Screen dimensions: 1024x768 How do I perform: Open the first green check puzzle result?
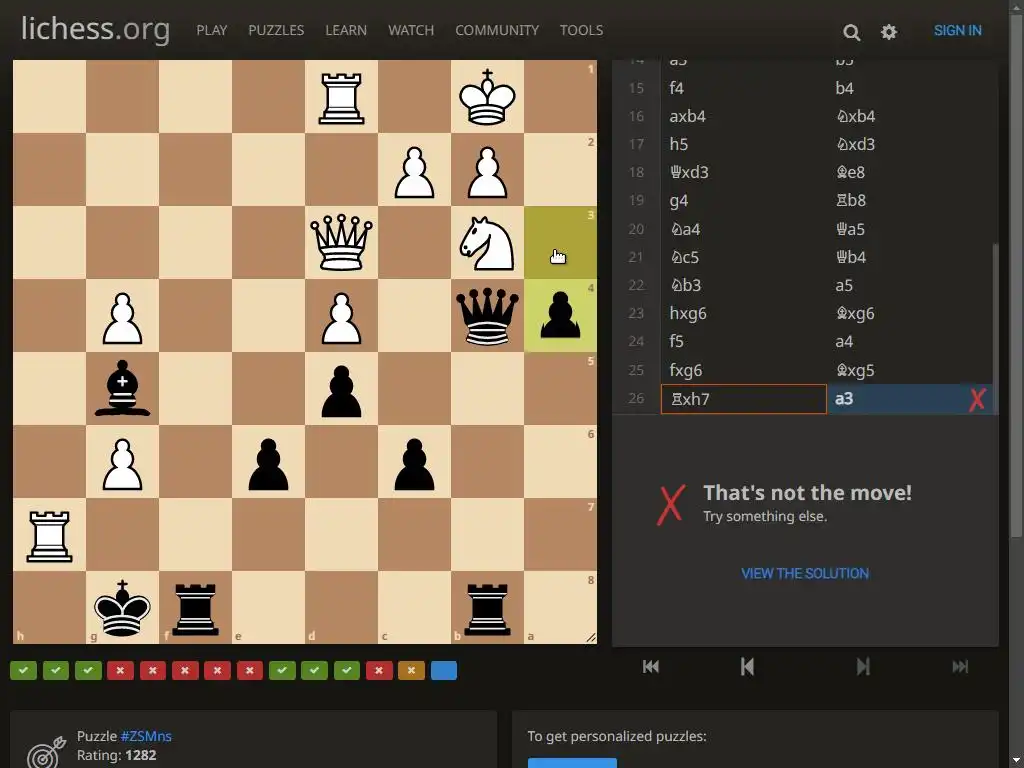24,670
